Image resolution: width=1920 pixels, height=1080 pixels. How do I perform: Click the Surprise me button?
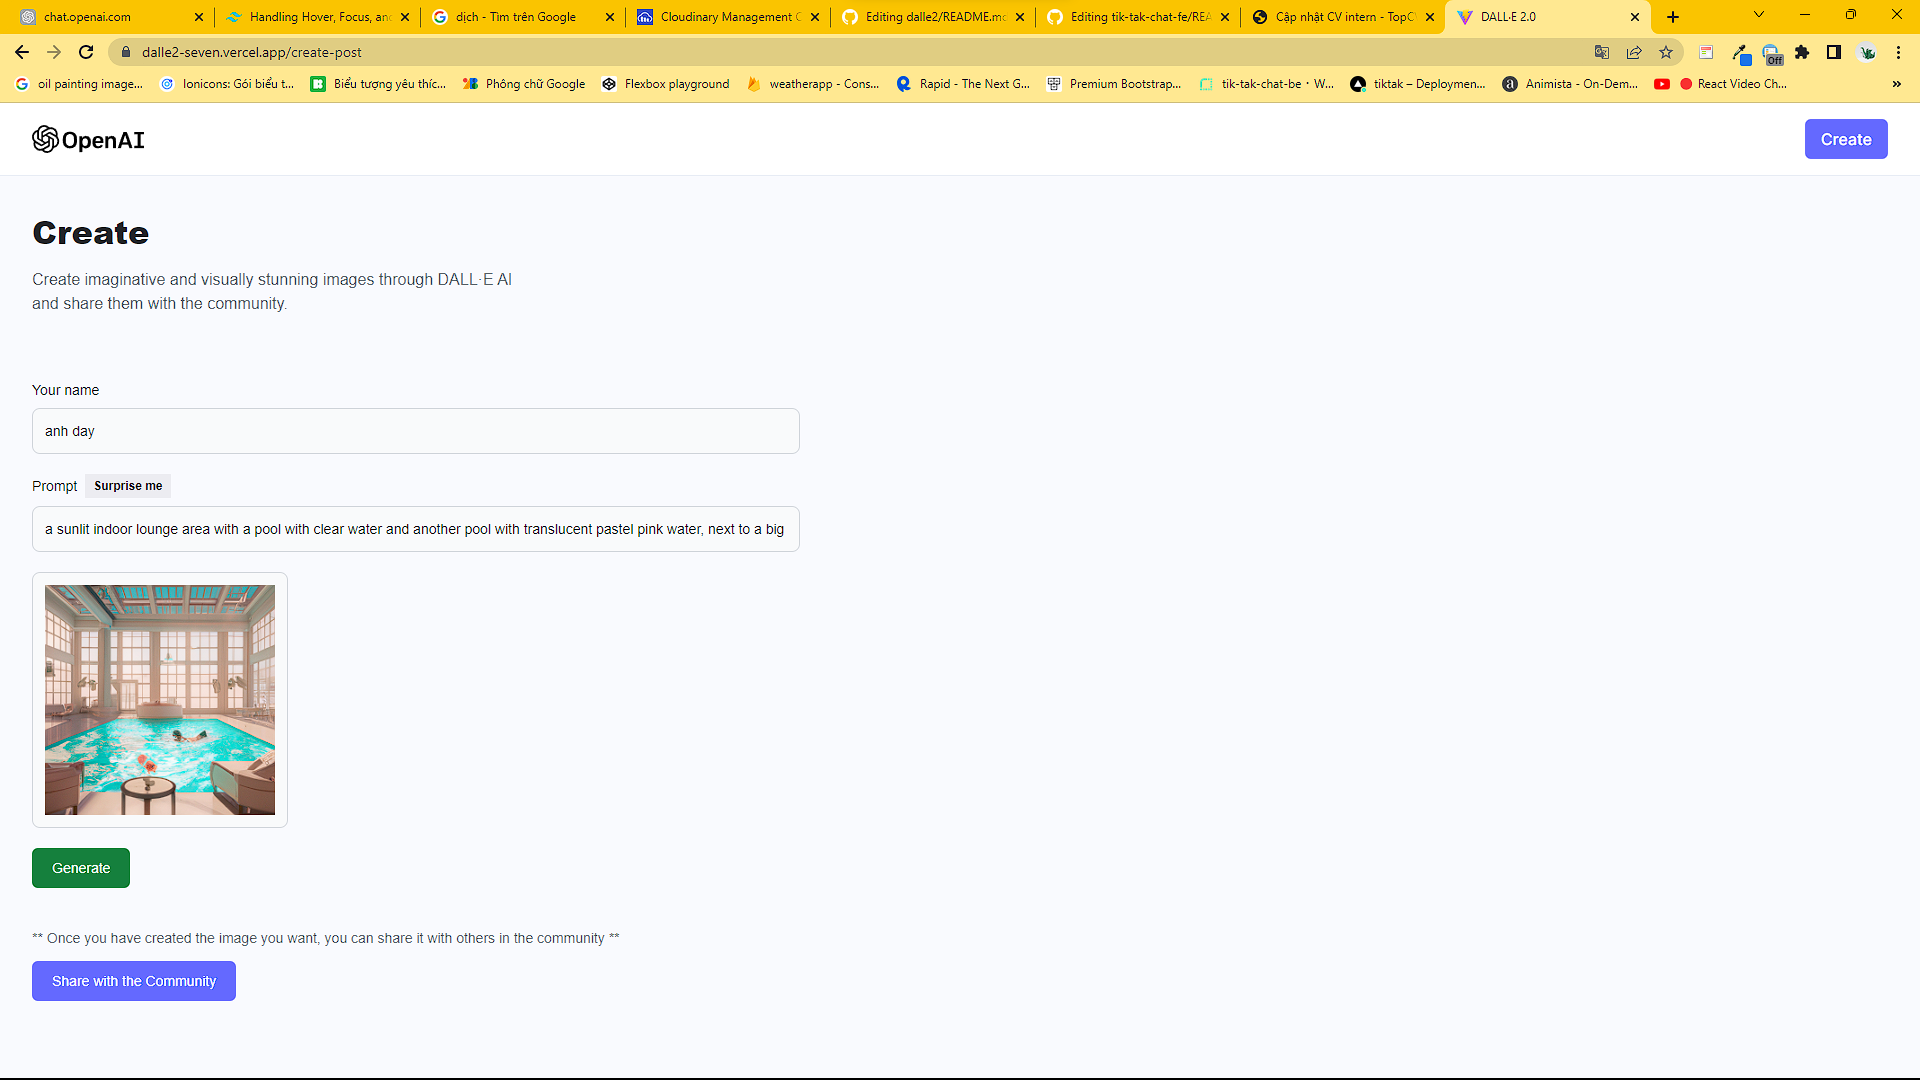pyautogui.click(x=128, y=486)
